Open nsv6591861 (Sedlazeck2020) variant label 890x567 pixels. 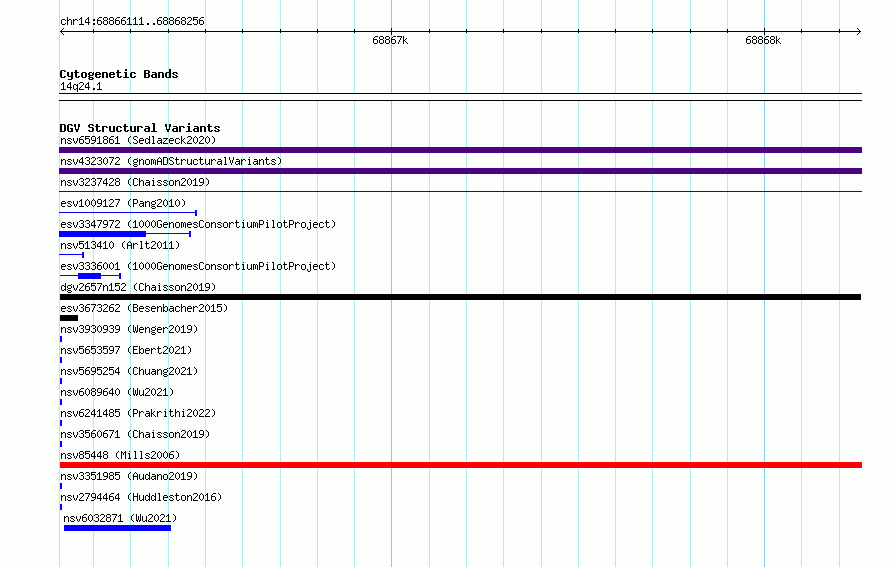(138, 140)
